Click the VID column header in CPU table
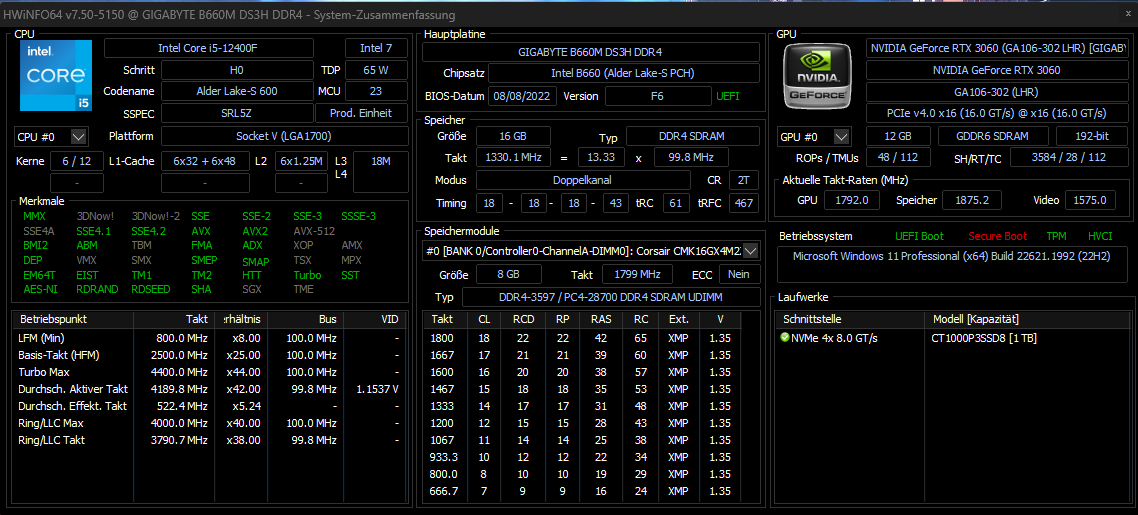1138x515 pixels. point(377,319)
